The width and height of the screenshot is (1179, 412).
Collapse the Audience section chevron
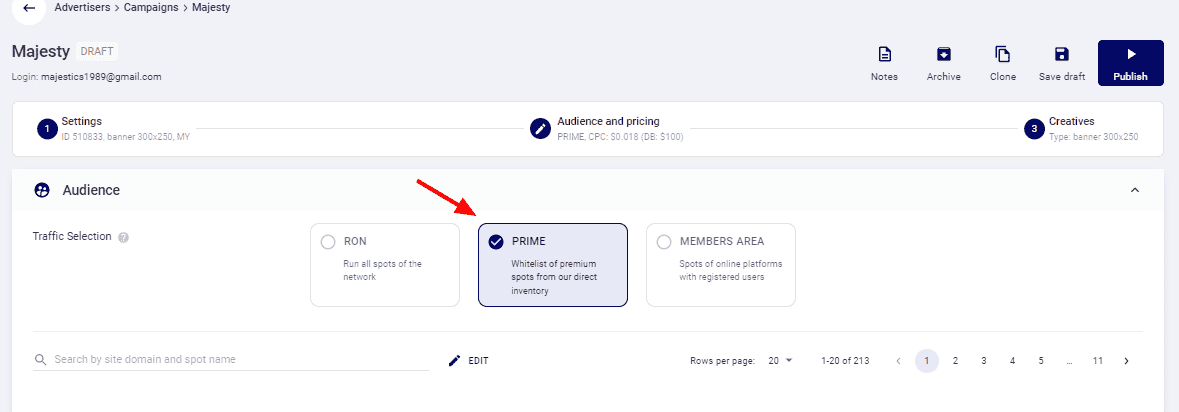(1135, 190)
